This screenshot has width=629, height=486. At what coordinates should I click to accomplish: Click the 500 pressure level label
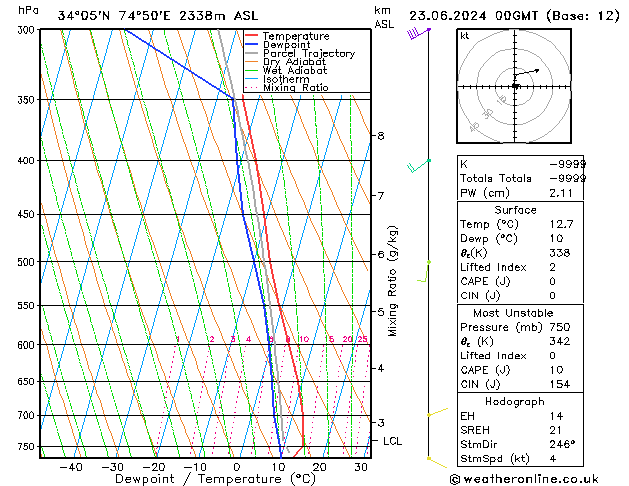(28, 262)
